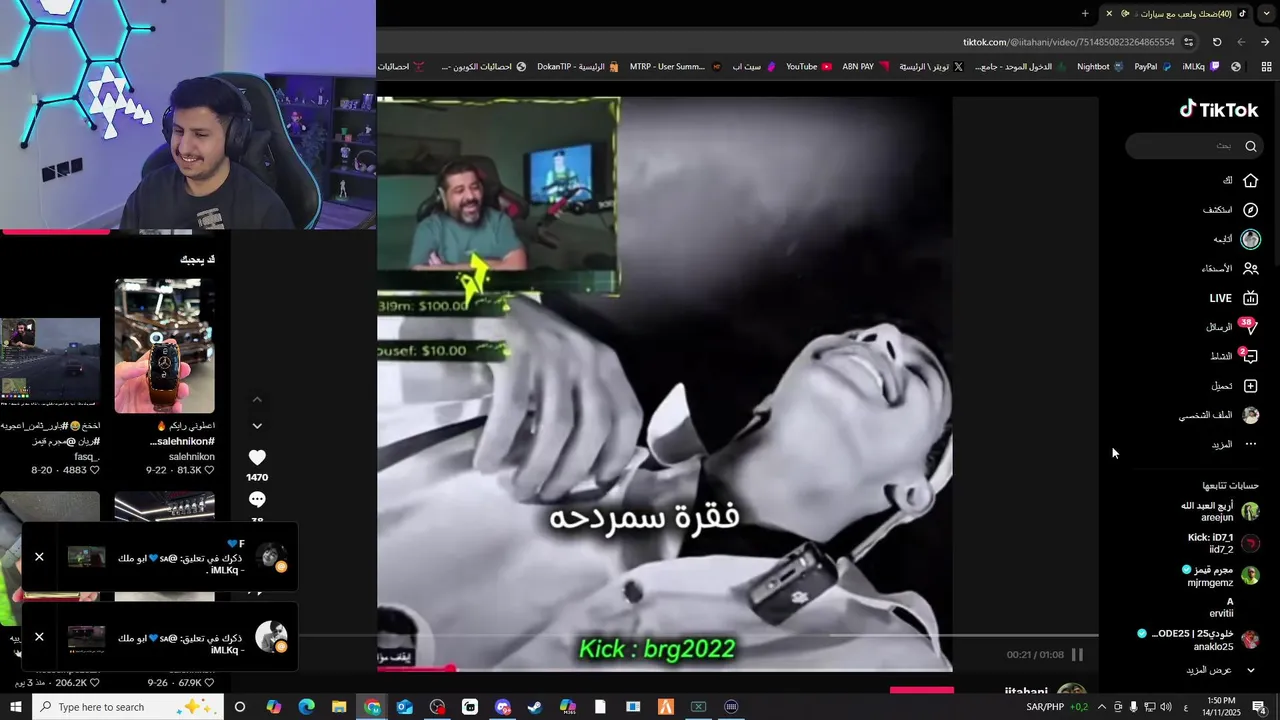Open the More three-dots menu
Screen dimensions: 1280x720
coord(1250,444)
